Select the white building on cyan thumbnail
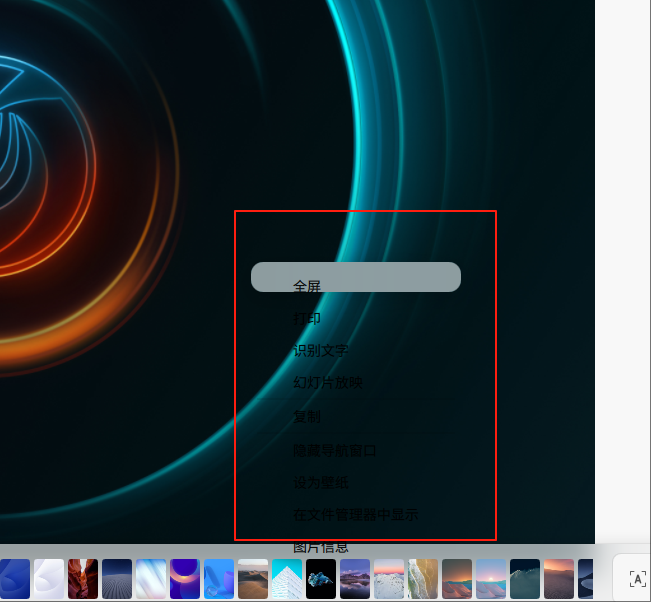Screen dimensions: 651x602 [287, 579]
